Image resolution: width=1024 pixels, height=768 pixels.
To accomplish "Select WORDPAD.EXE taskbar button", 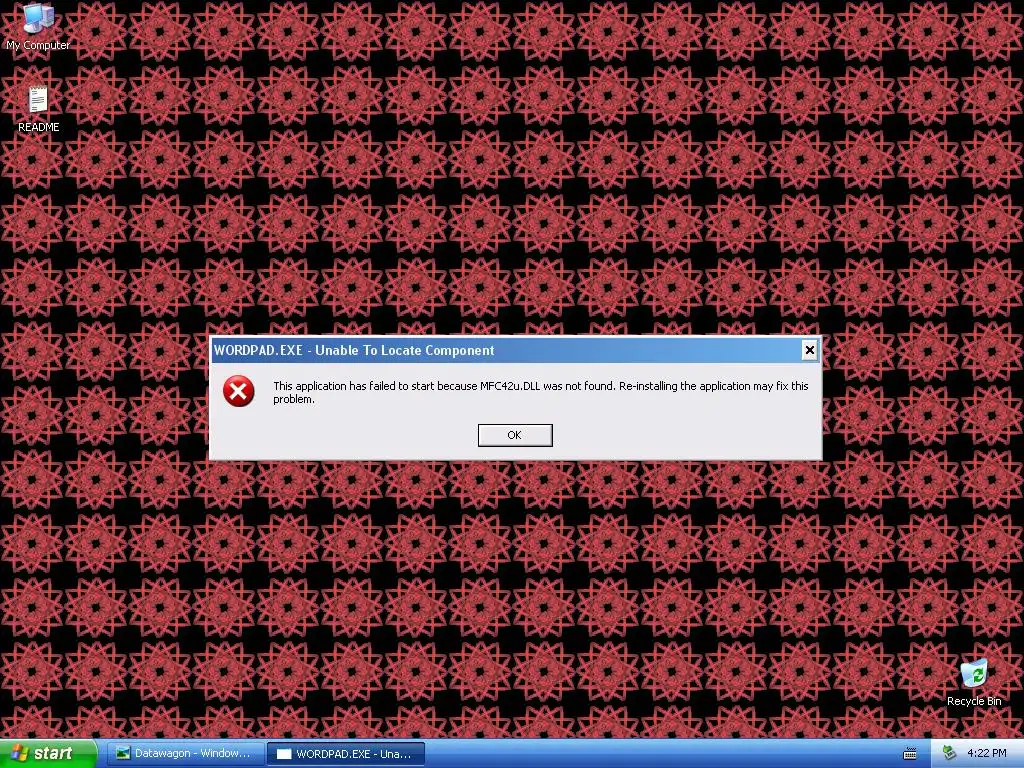I will (x=346, y=754).
